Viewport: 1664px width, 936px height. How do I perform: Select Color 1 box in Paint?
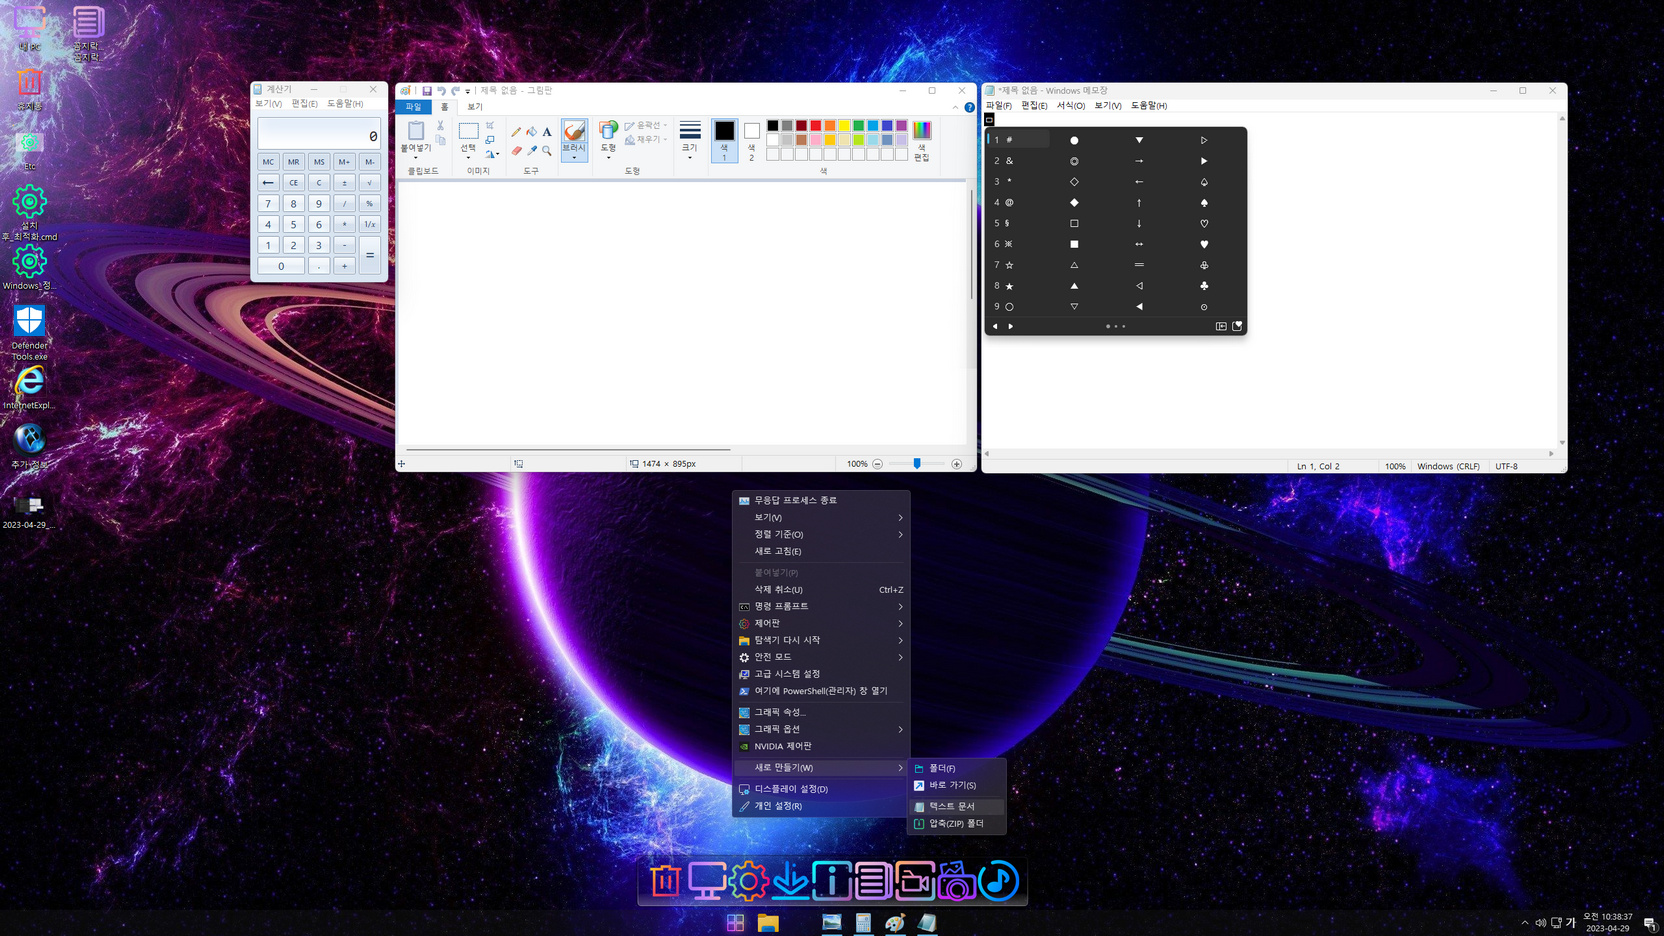[724, 140]
